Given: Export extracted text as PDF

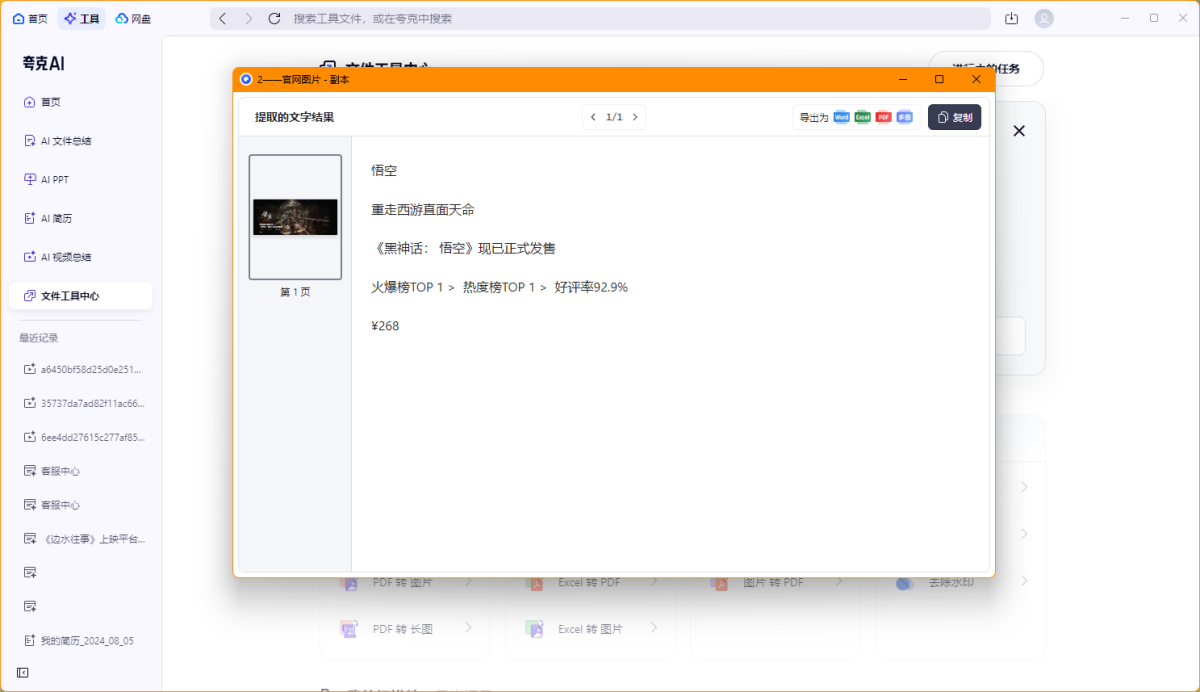Looking at the screenshot, I should point(883,117).
